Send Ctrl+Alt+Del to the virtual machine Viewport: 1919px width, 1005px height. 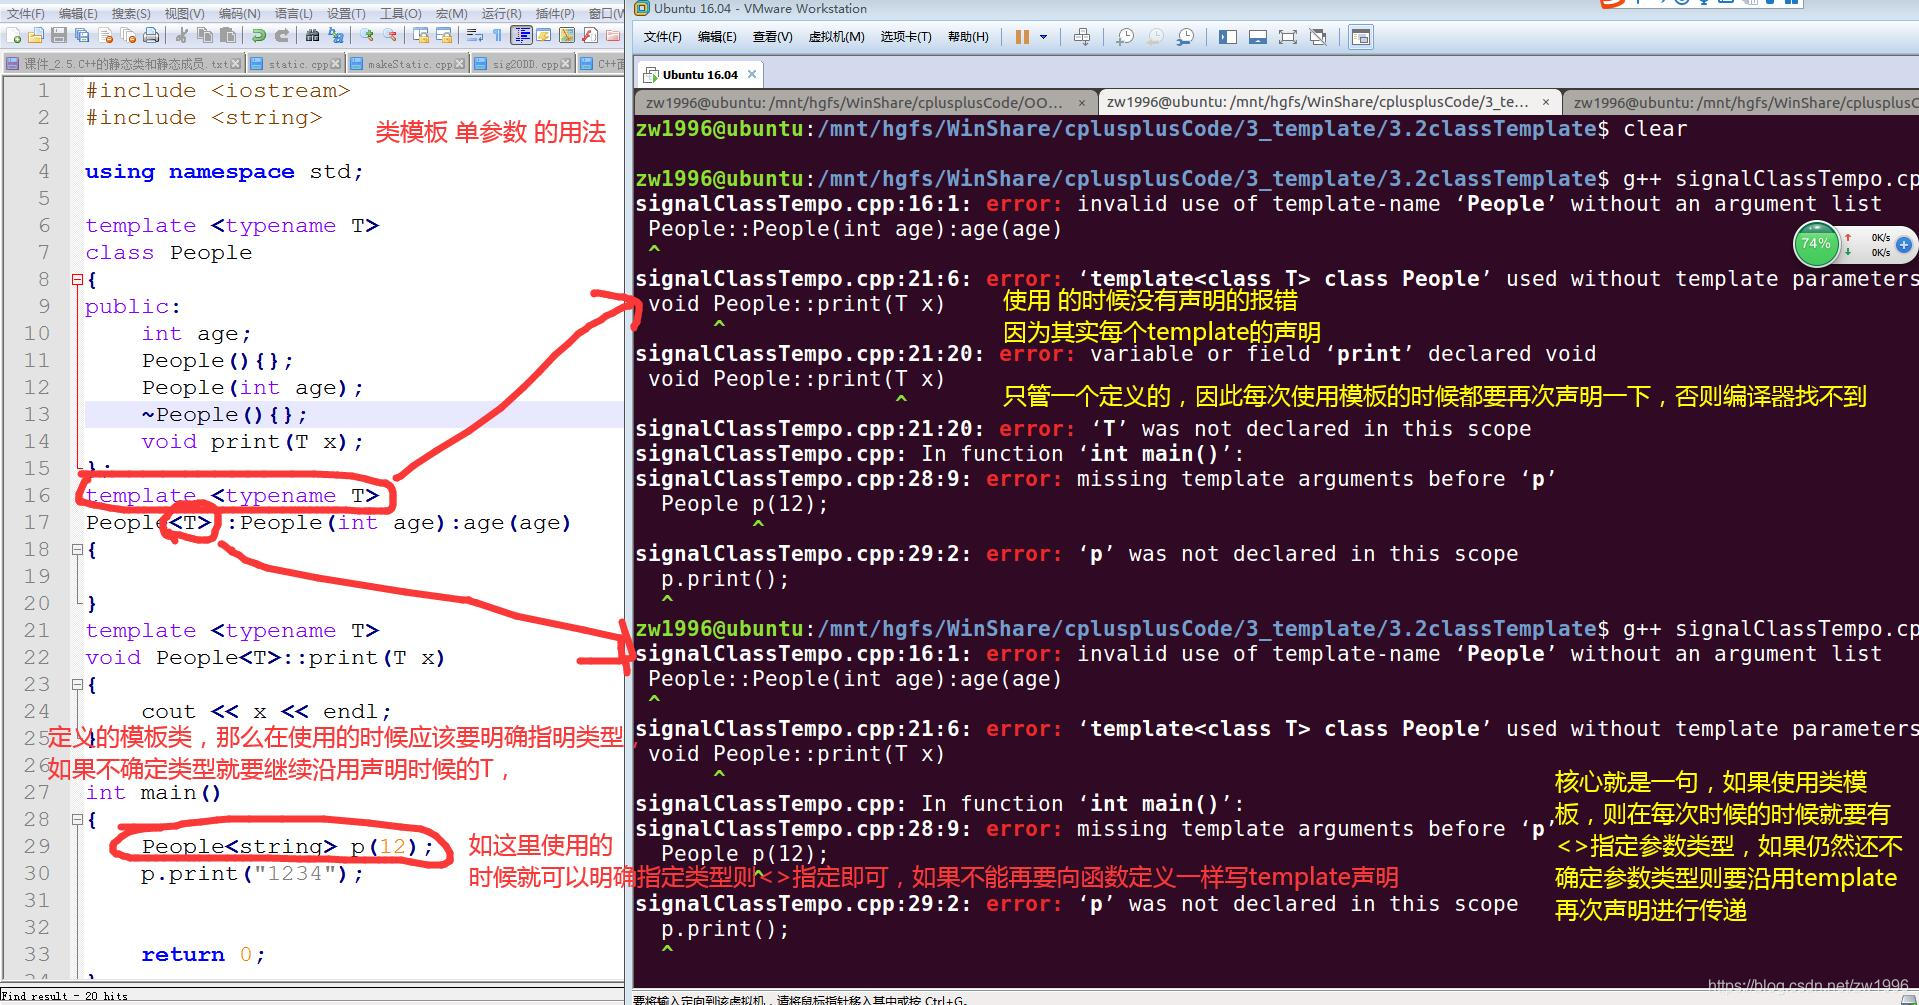pos(1082,37)
